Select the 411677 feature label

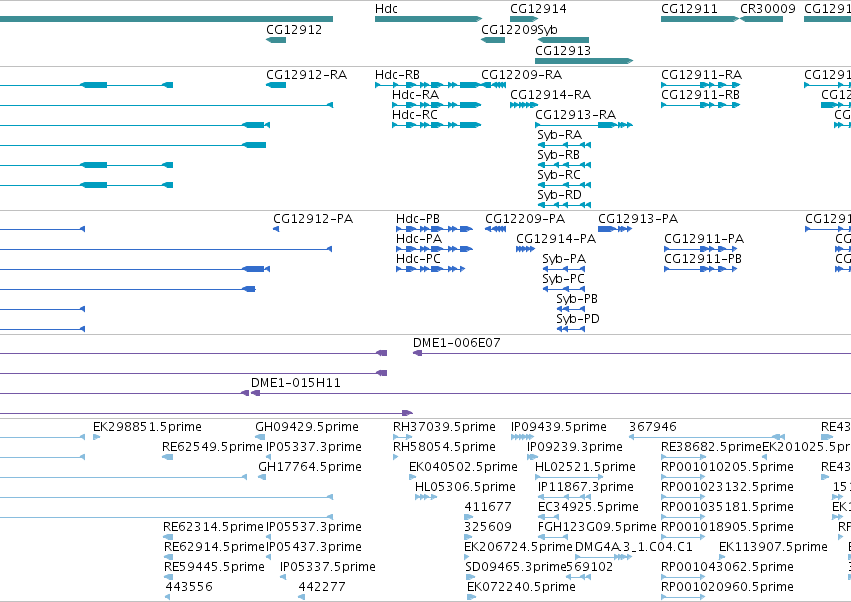click(487, 508)
